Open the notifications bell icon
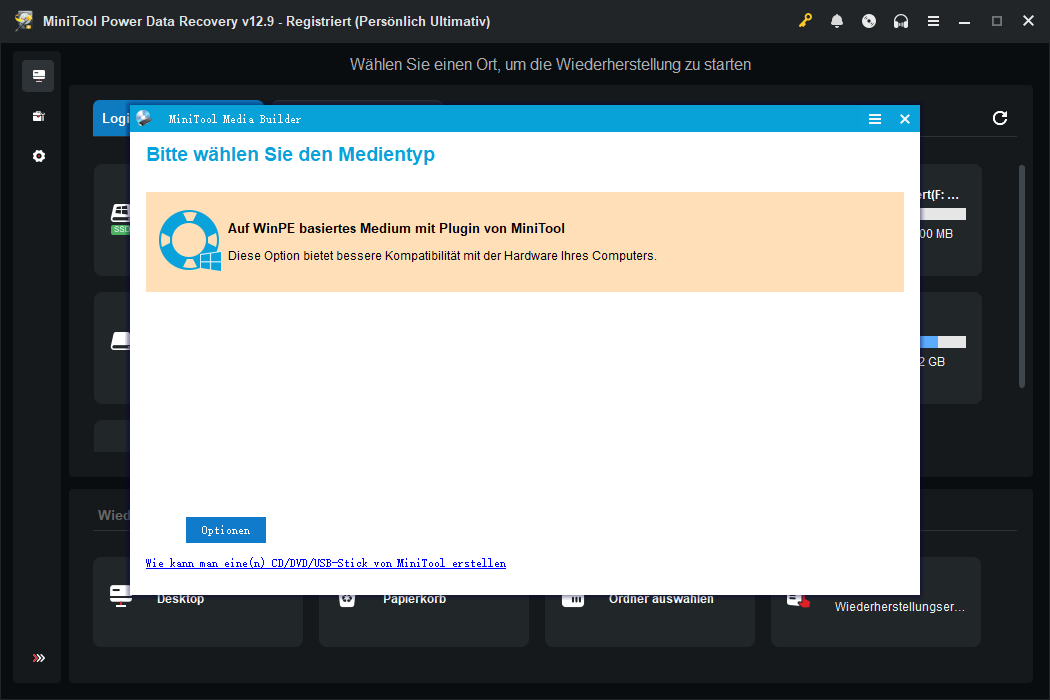The width and height of the screenshot is (1050, 700). pos(837,21)
